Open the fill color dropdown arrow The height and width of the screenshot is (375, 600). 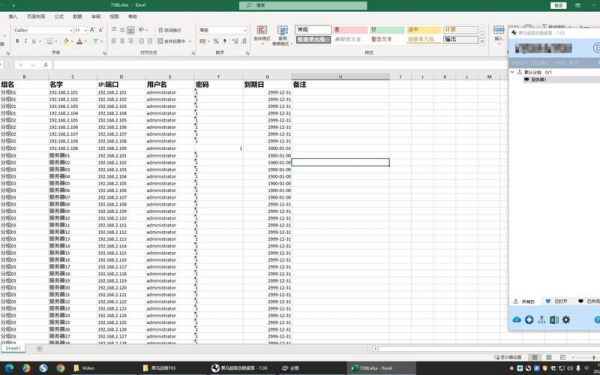pyautogui.click(x=72, y=41)
